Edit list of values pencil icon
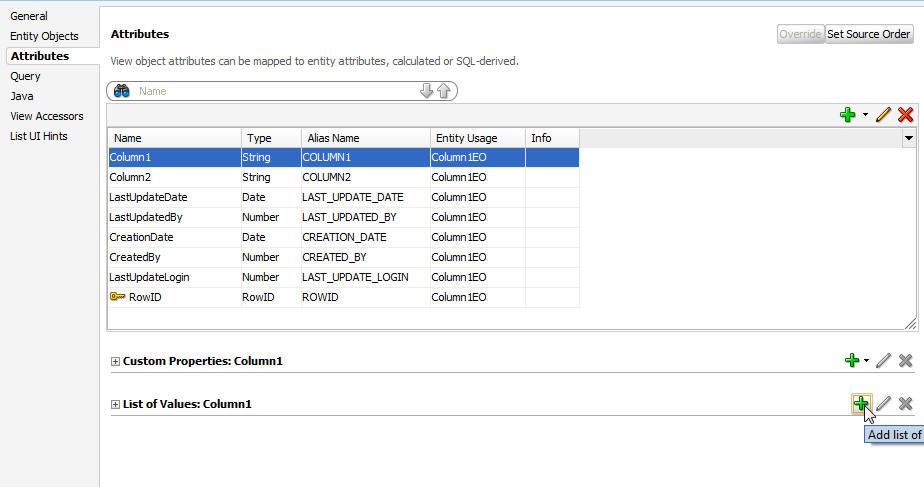This screenshot has height=487, width=924. 883,404
